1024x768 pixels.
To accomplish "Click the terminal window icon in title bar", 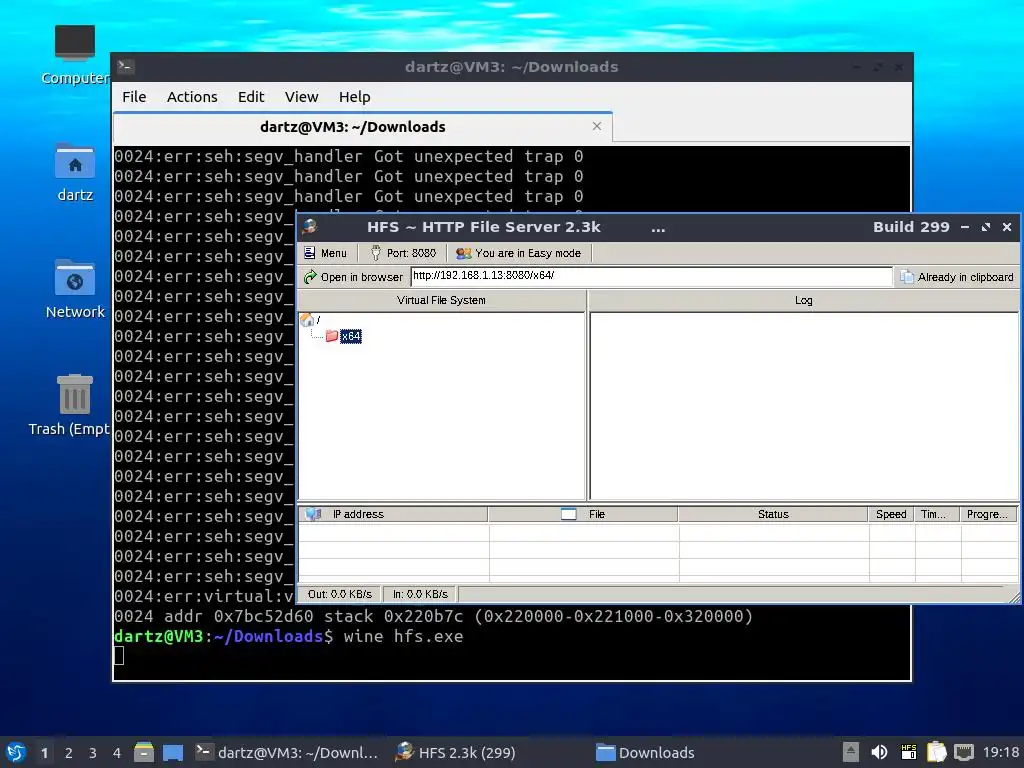I will [x=125, y=66].
